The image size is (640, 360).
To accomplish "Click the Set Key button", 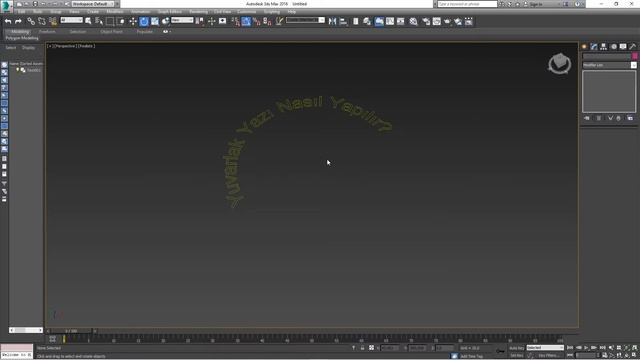I will [517, 356].
